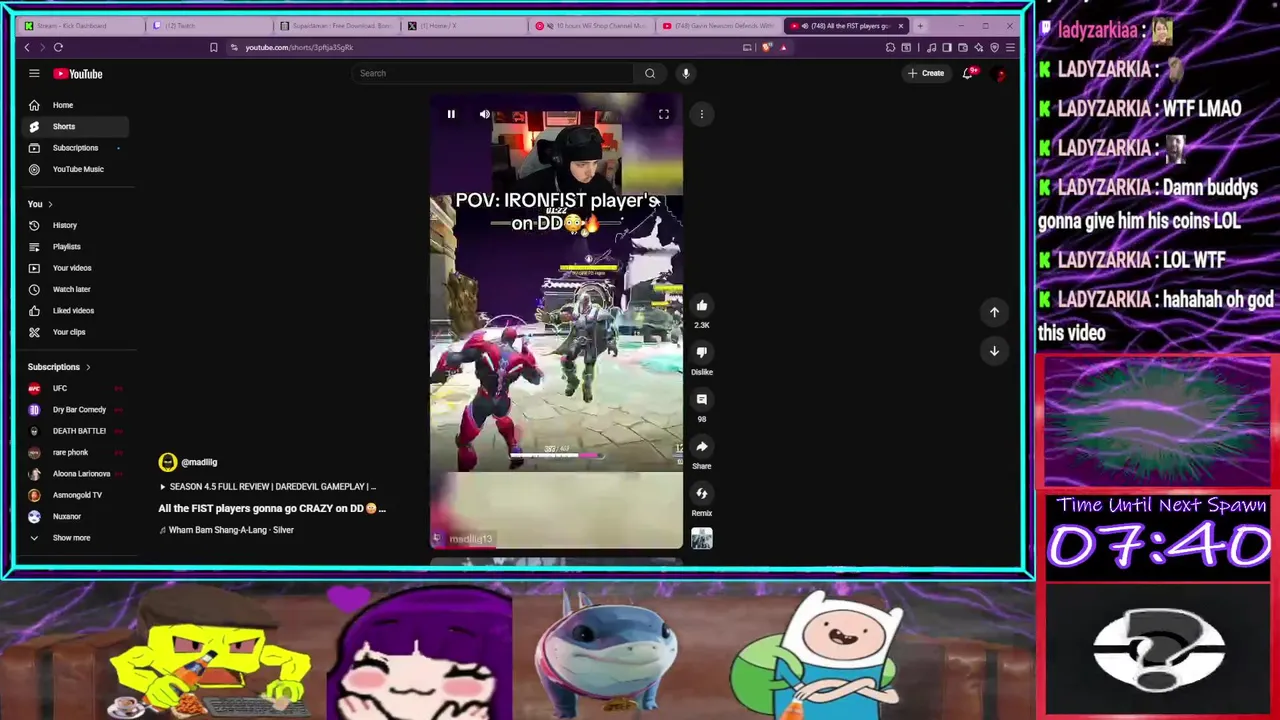Open Aloona Larionova channel
The image size is (1280, 720).
(x=75, y=474)
